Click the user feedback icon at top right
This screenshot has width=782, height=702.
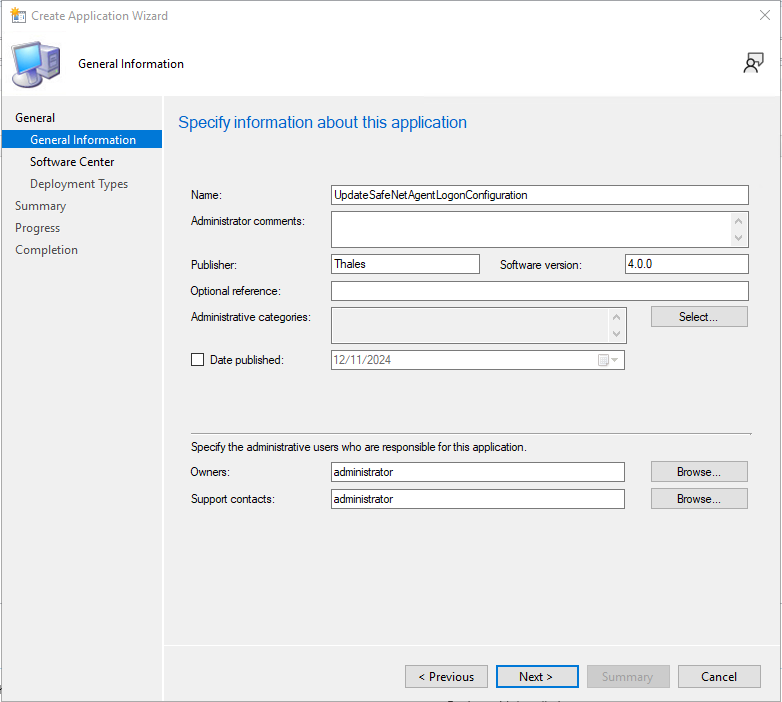(x=753, y=63)
